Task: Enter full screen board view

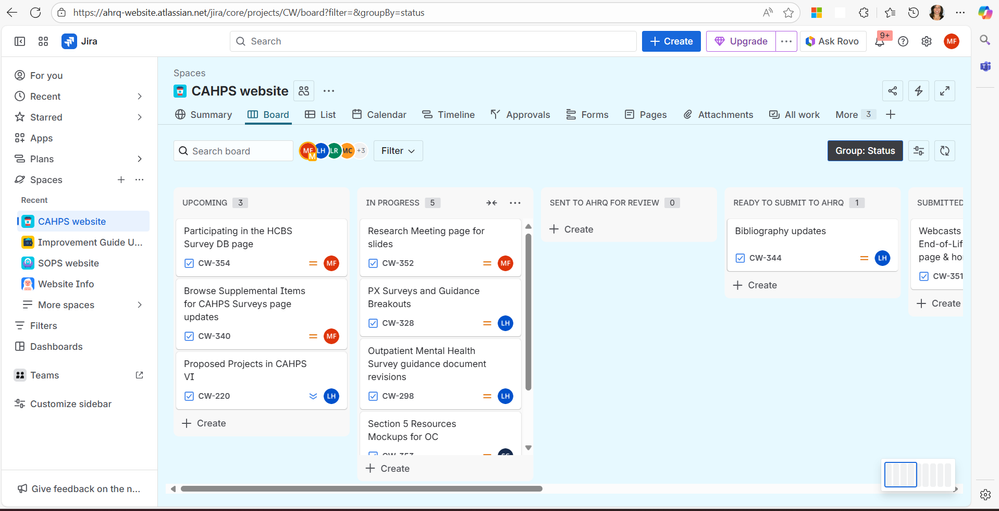Action: 944,91
